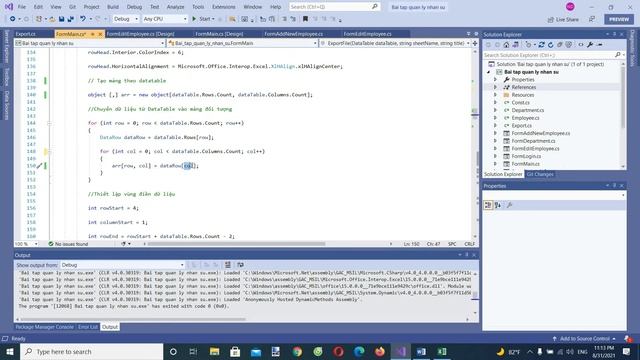Click Add to Source Control
640x360 pixels.
click(584, 338)
